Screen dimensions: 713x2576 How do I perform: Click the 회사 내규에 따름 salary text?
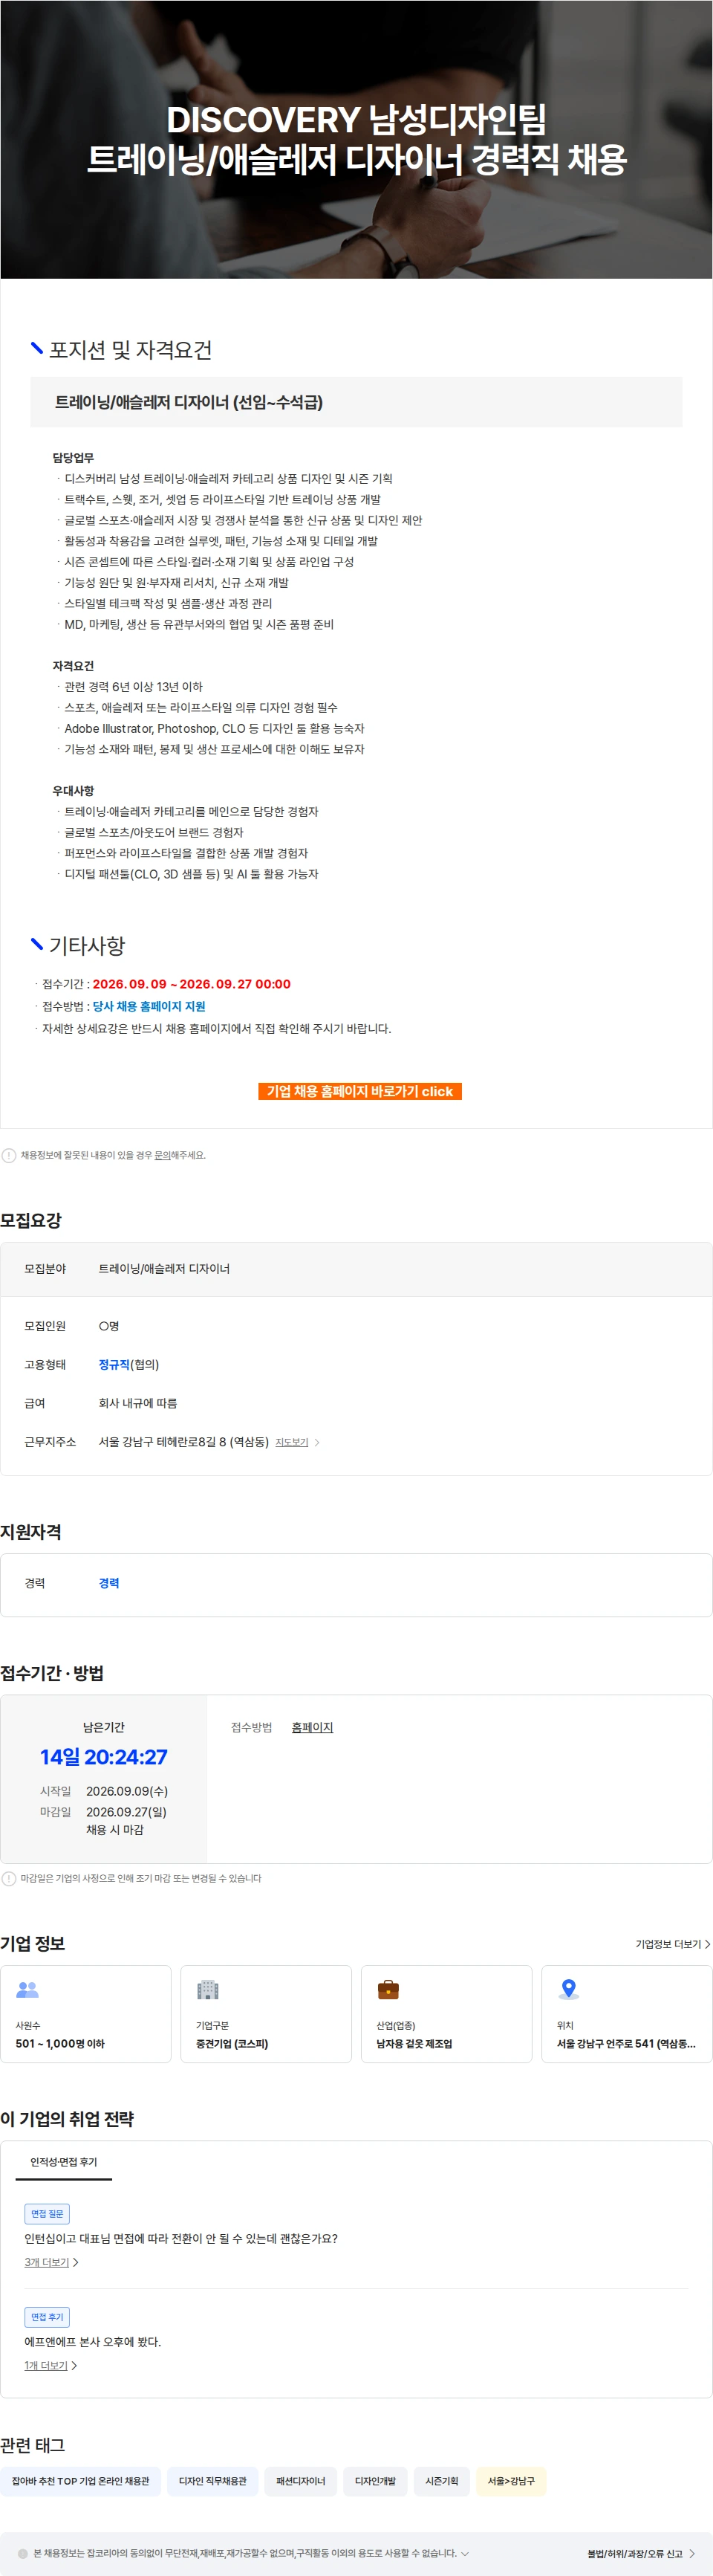point(138,1403)
